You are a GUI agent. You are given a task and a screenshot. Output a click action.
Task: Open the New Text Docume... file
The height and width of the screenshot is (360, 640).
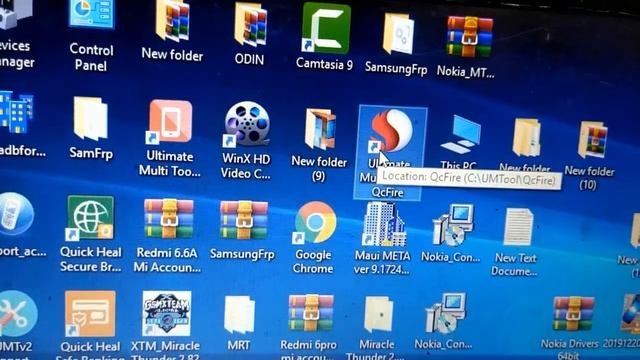pos(515,242)
